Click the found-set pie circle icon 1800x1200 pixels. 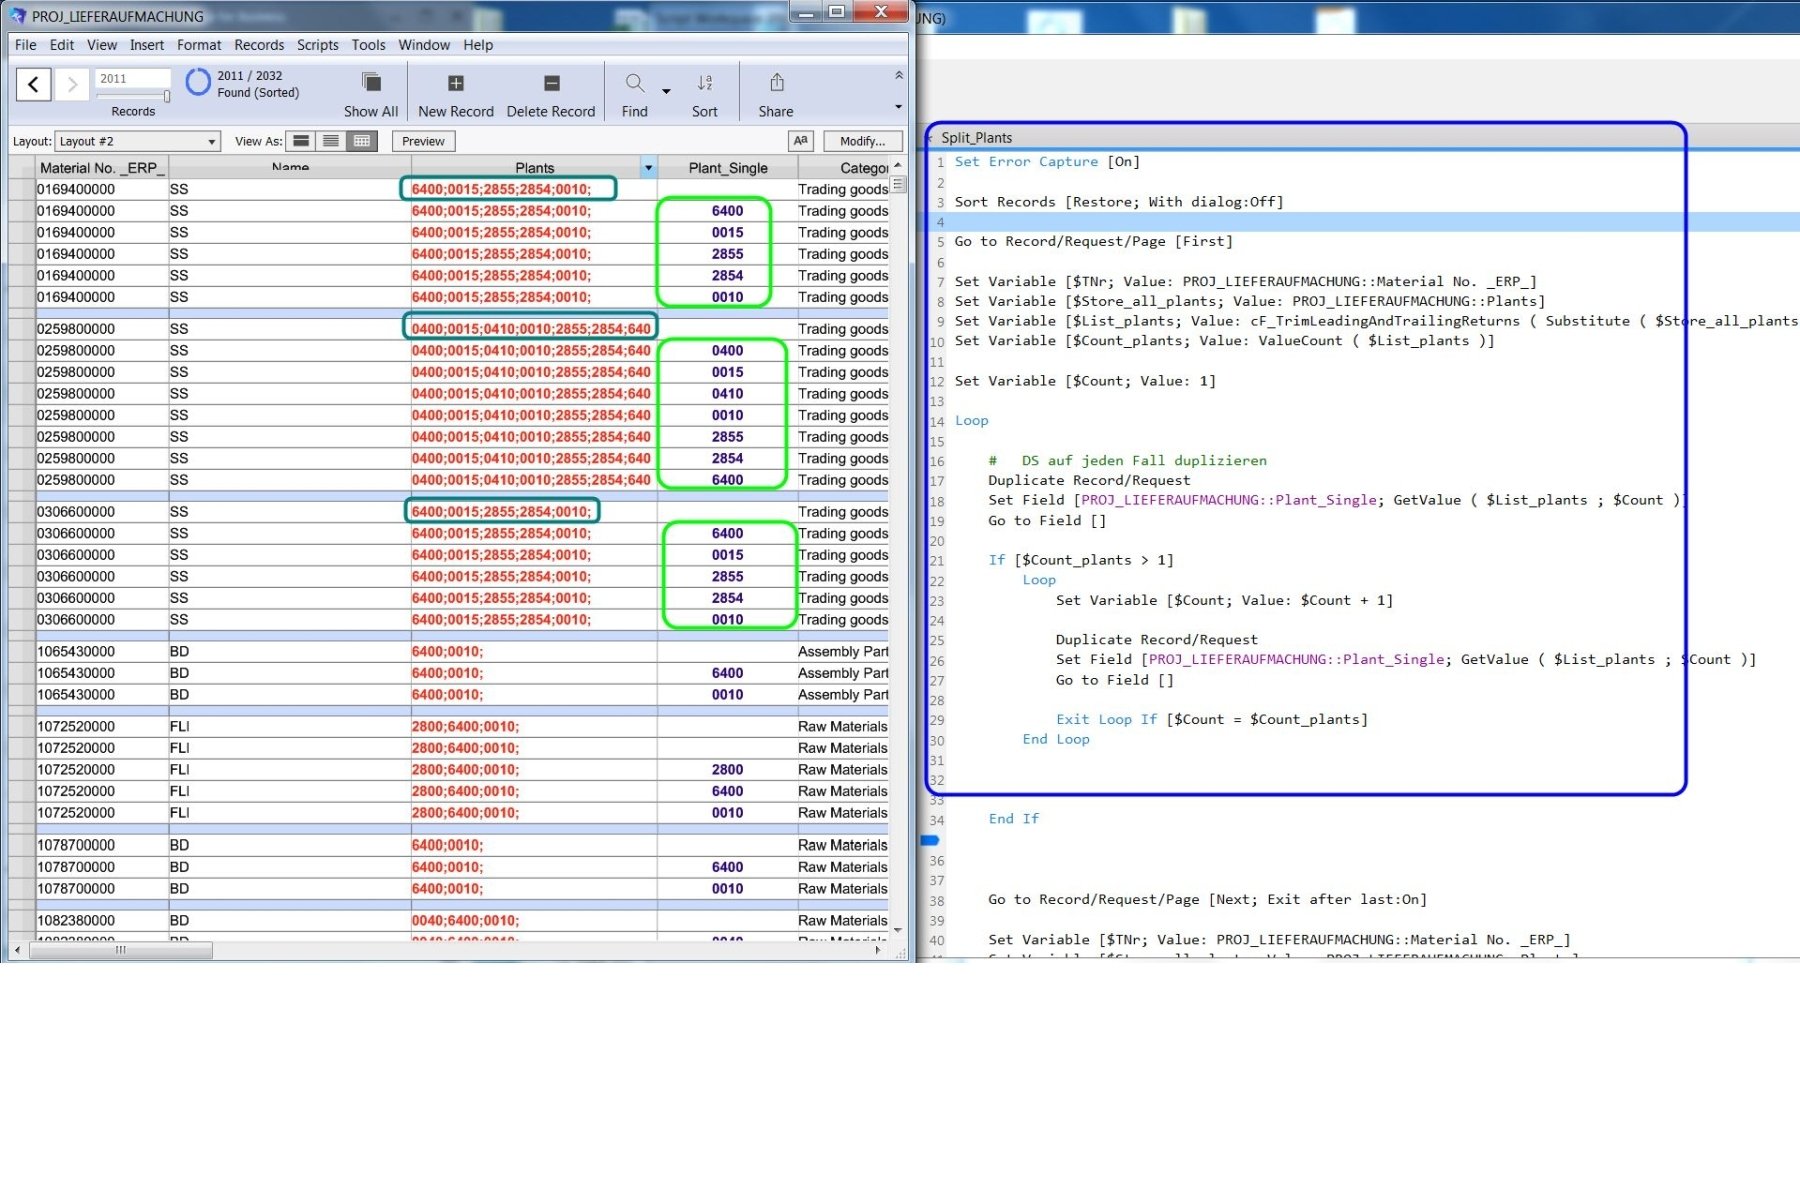click(198, 83)
